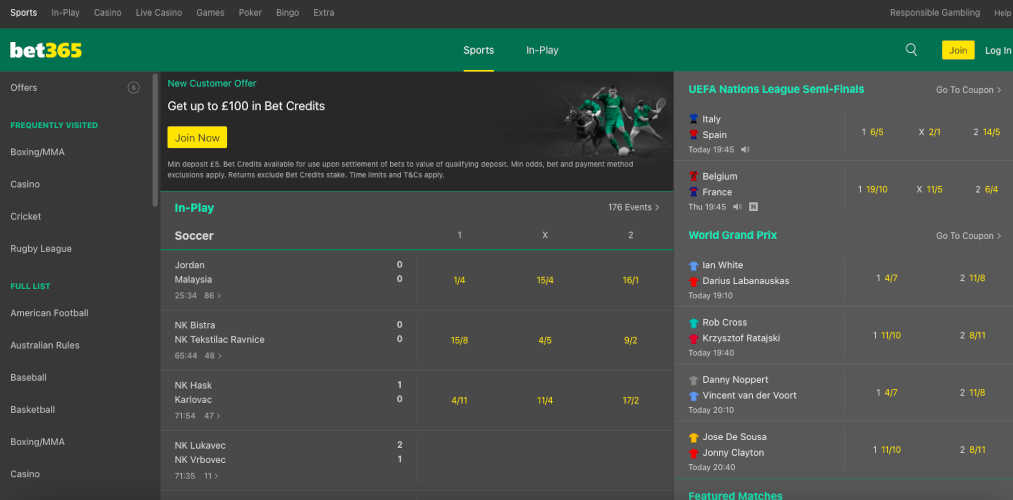The image size is (1013, 500).
Task: Switch to In-Play tab in green header
Action: click(x=542, y=50)
